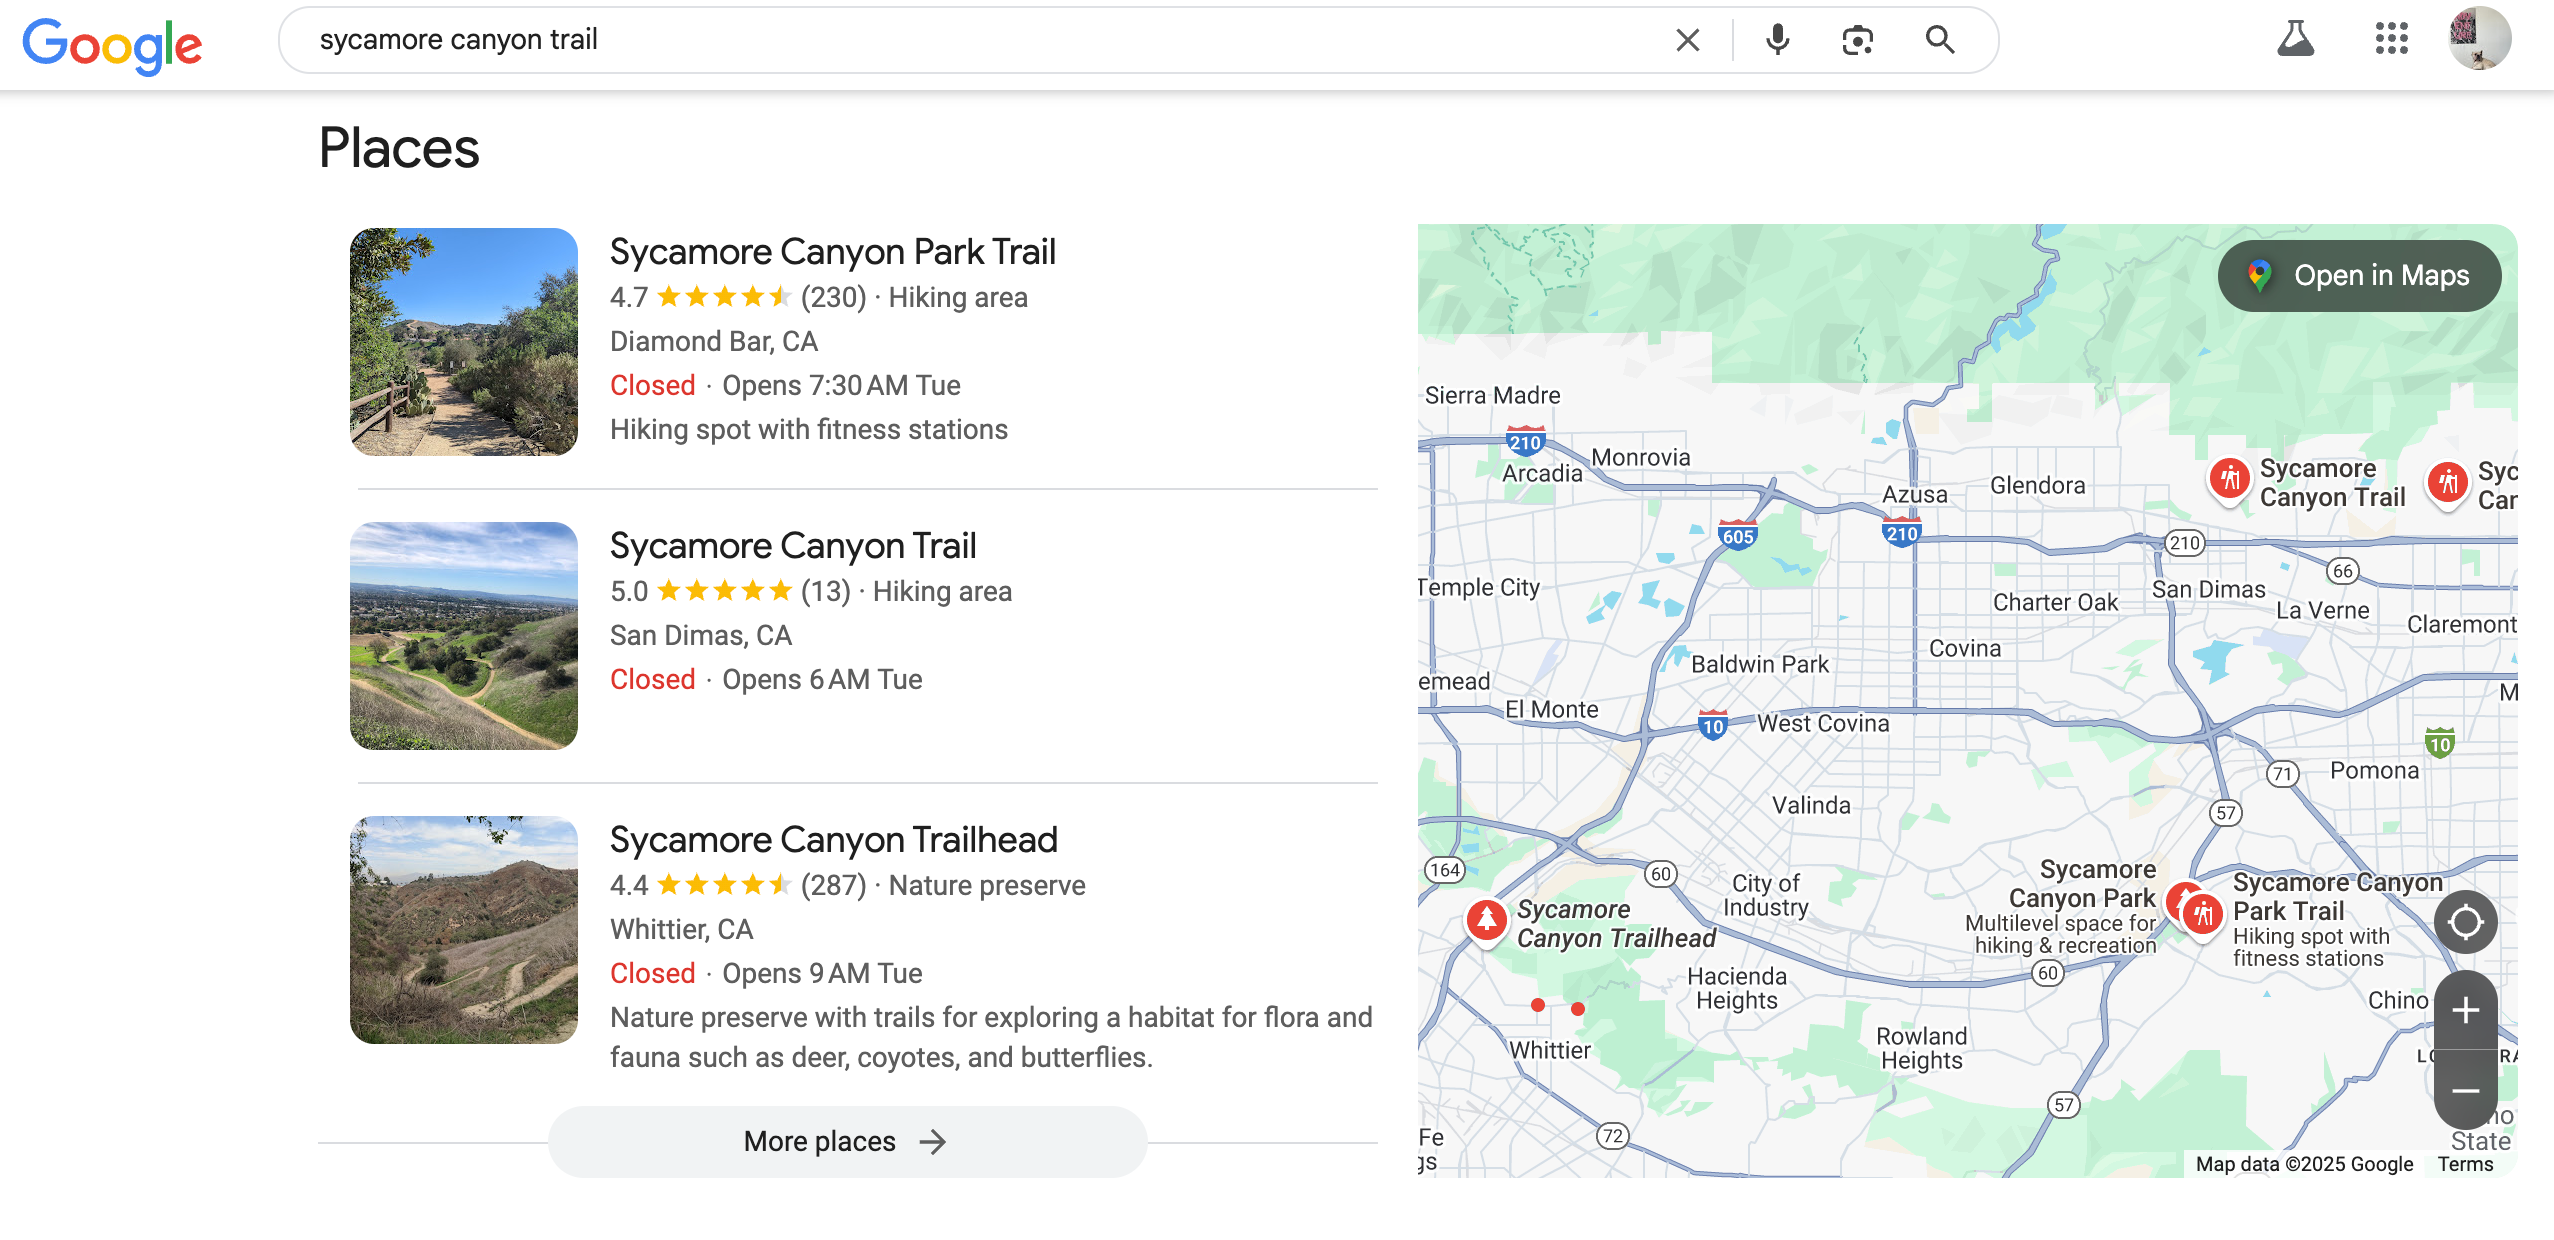Screen dimensions: 2554x1240
Task: Click the Baldwin Park map label
Action: click(x=1759, y=665)
